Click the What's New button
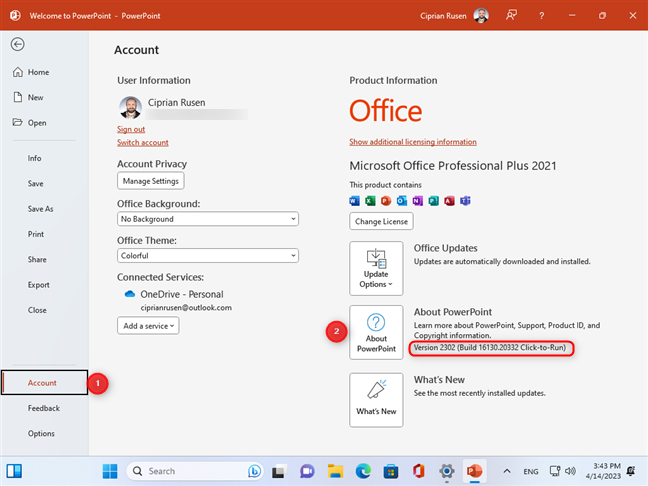Screen dimensions: 648x486 click(376, 400)
